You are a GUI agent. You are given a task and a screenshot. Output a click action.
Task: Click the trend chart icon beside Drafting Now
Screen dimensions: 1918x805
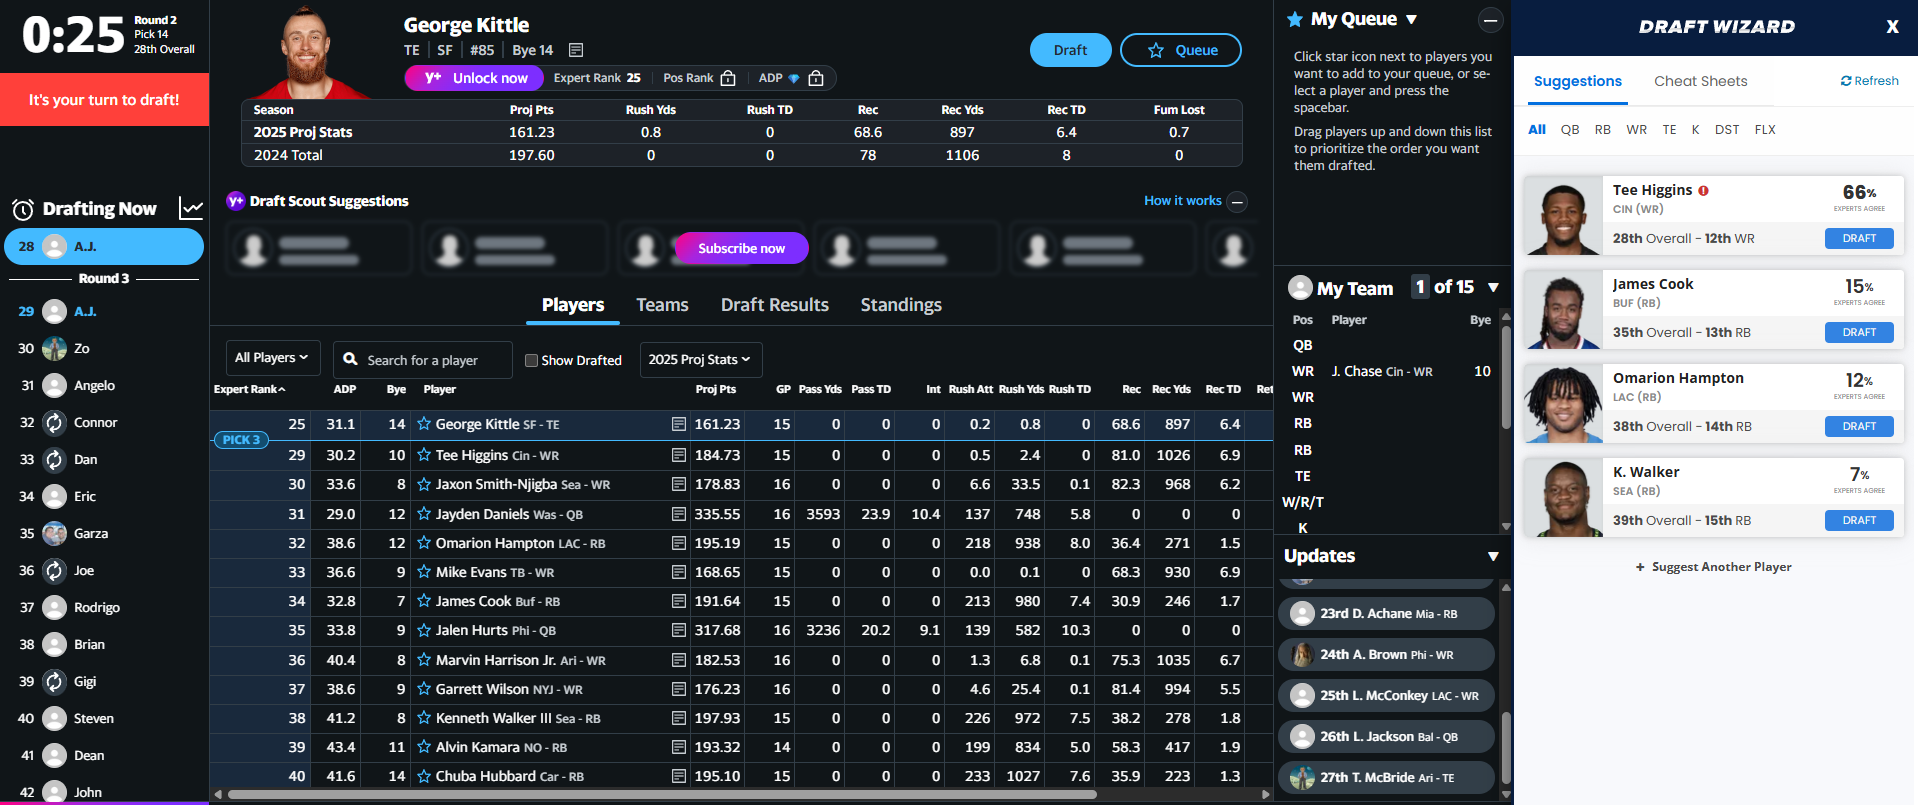pos(191,208)
